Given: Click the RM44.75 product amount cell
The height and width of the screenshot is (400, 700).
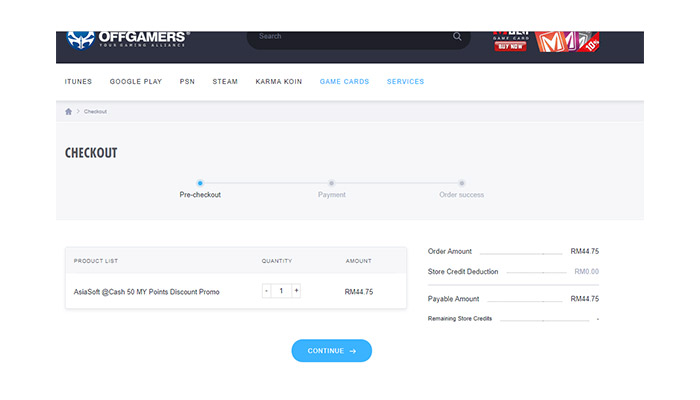Looking at the screenshot, I should [x=358, y=292].
